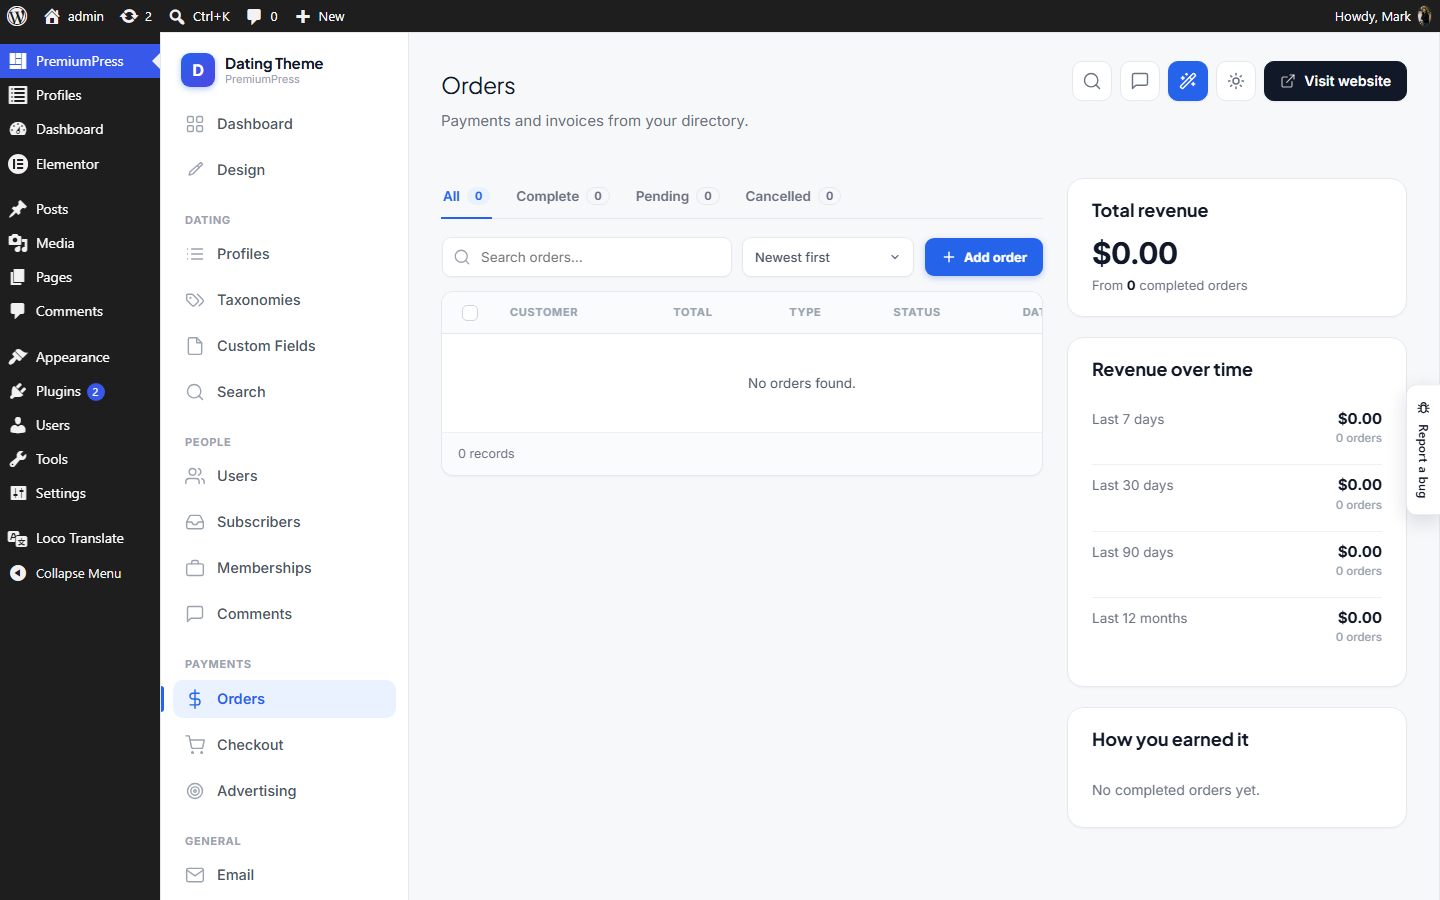Open the chat messages icon button
Viewport: 1440px width, 900px height.
[x=1140, y=81]
